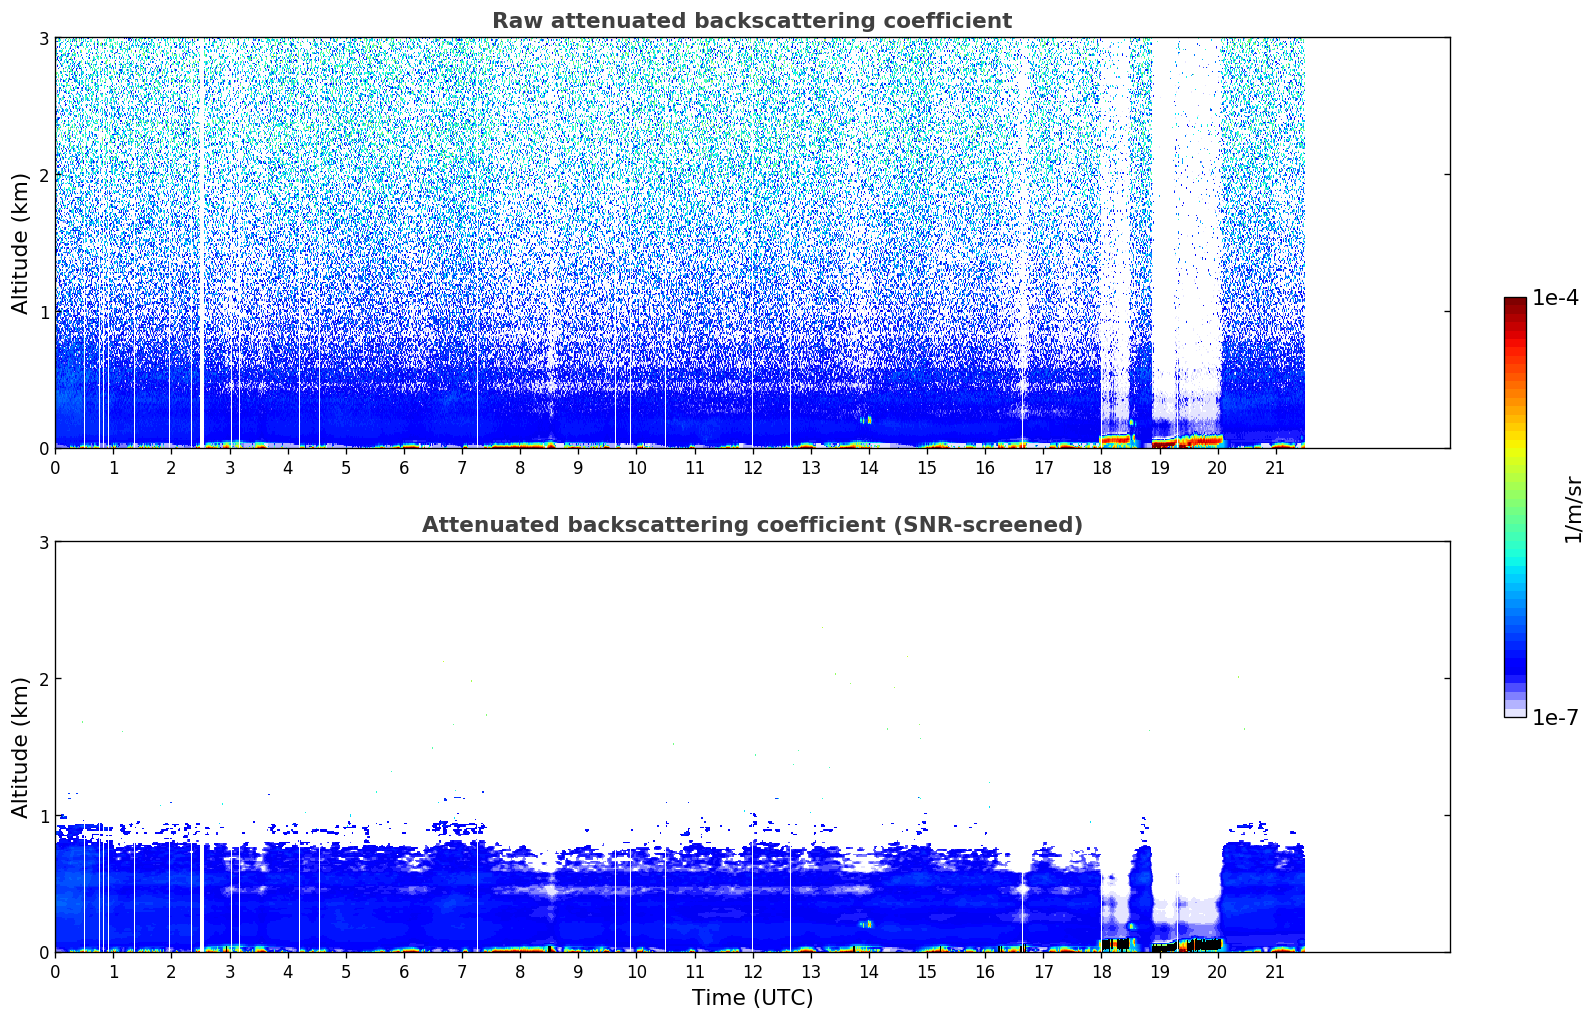Click the blue lower section of the colorbar
1595x1020 pixels.
coord(1515,640)
